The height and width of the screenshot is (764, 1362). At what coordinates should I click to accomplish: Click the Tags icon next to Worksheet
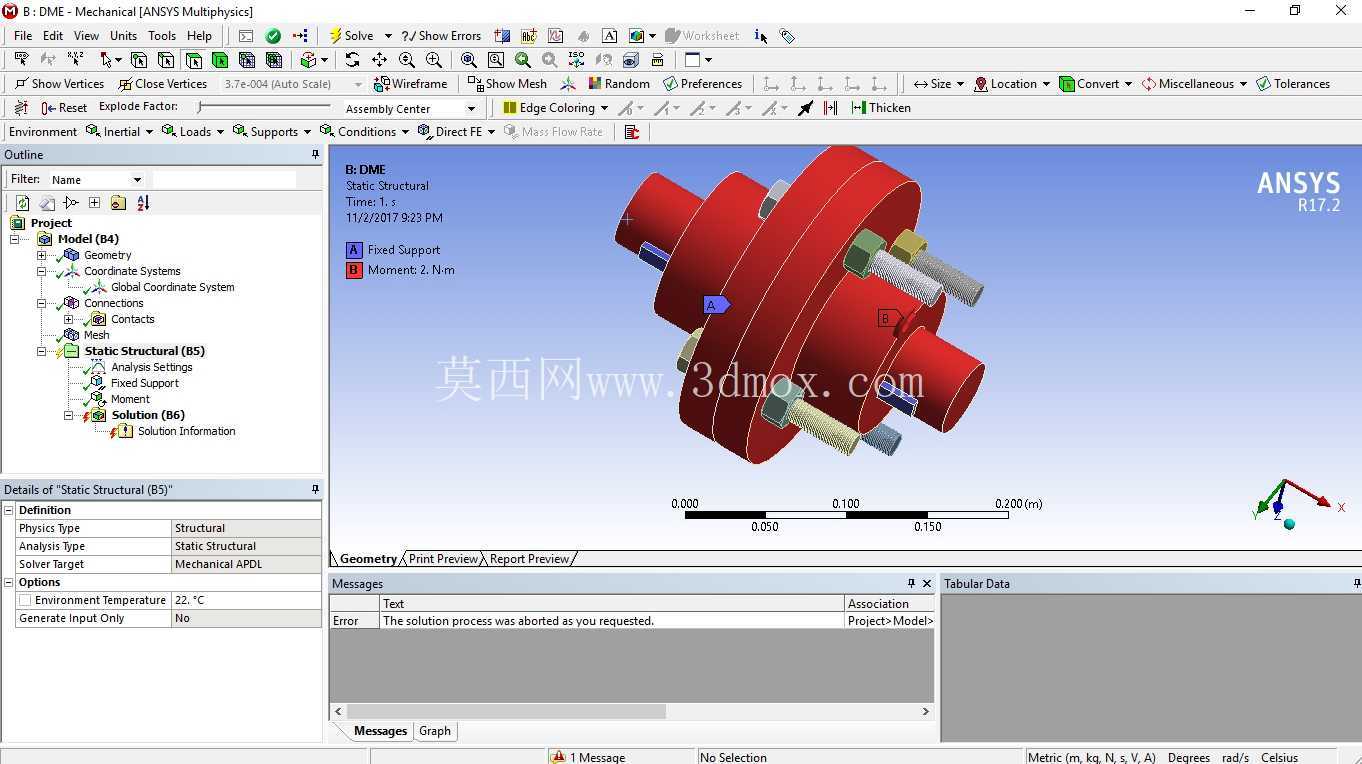788,36
